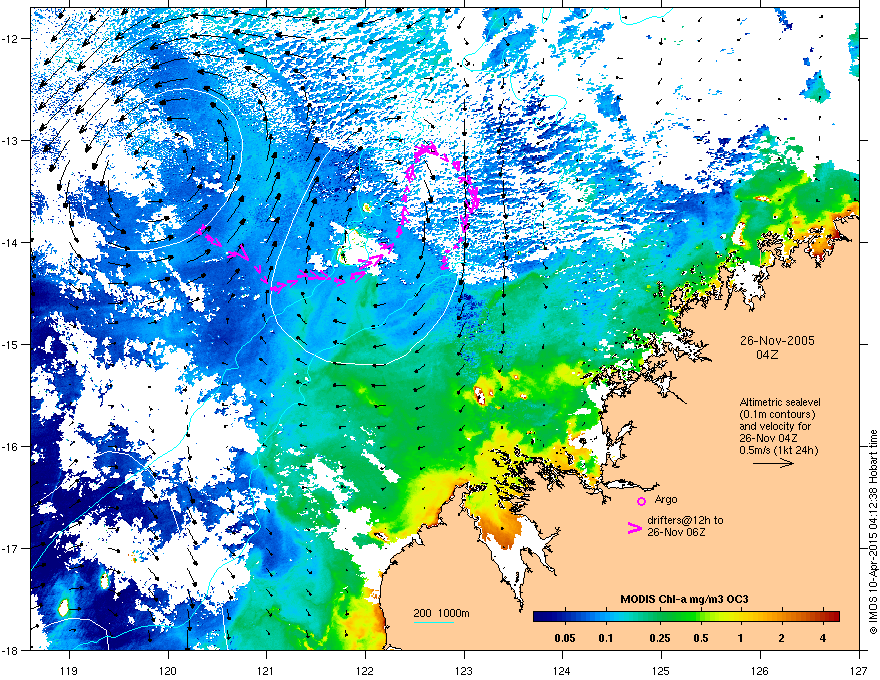Click the chlorophyll color scale bar
880x680 pixels.
[686, 616]
